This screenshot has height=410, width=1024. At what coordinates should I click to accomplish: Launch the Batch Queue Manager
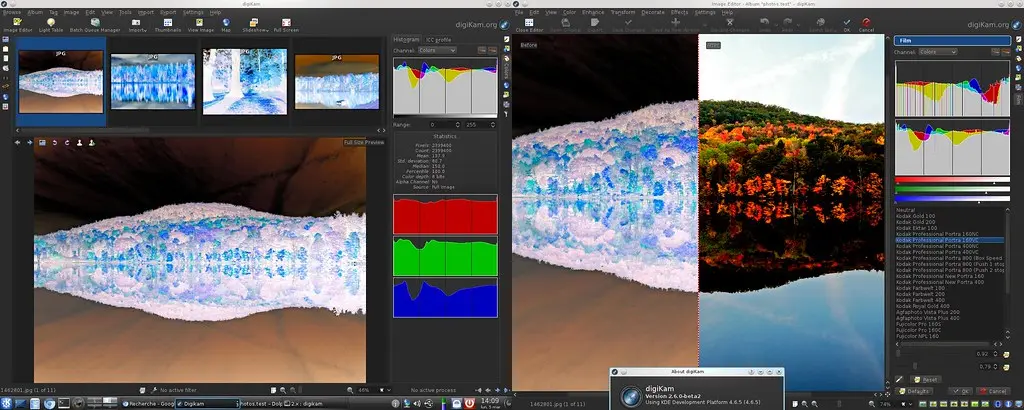click(x=96, y=24)
